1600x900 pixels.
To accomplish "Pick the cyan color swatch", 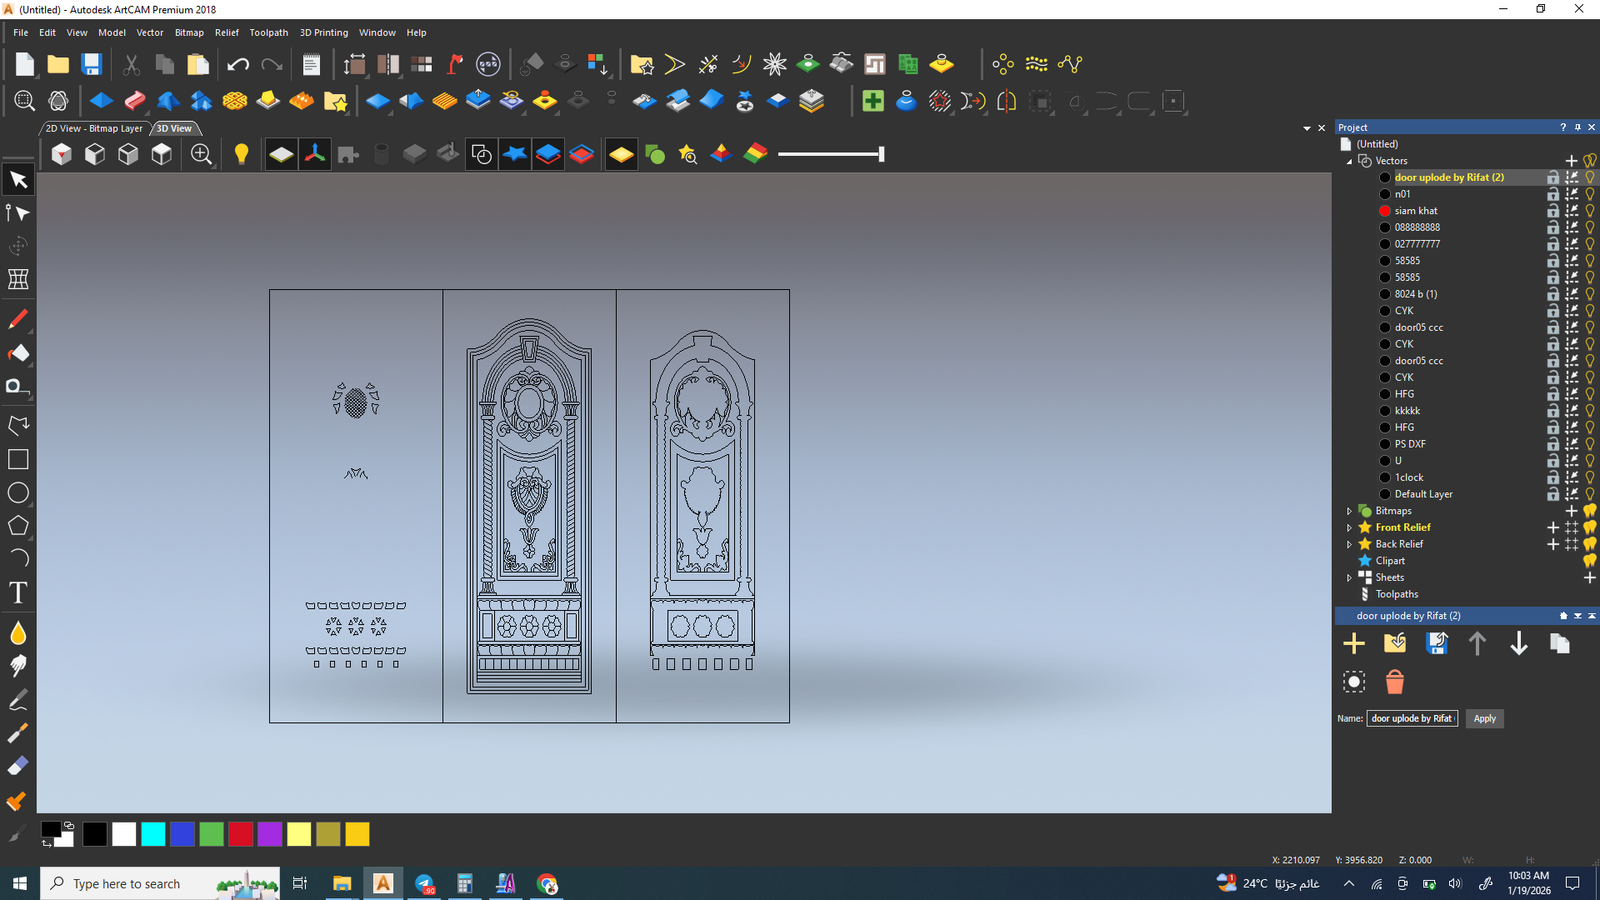I will (x=153, y=834).
